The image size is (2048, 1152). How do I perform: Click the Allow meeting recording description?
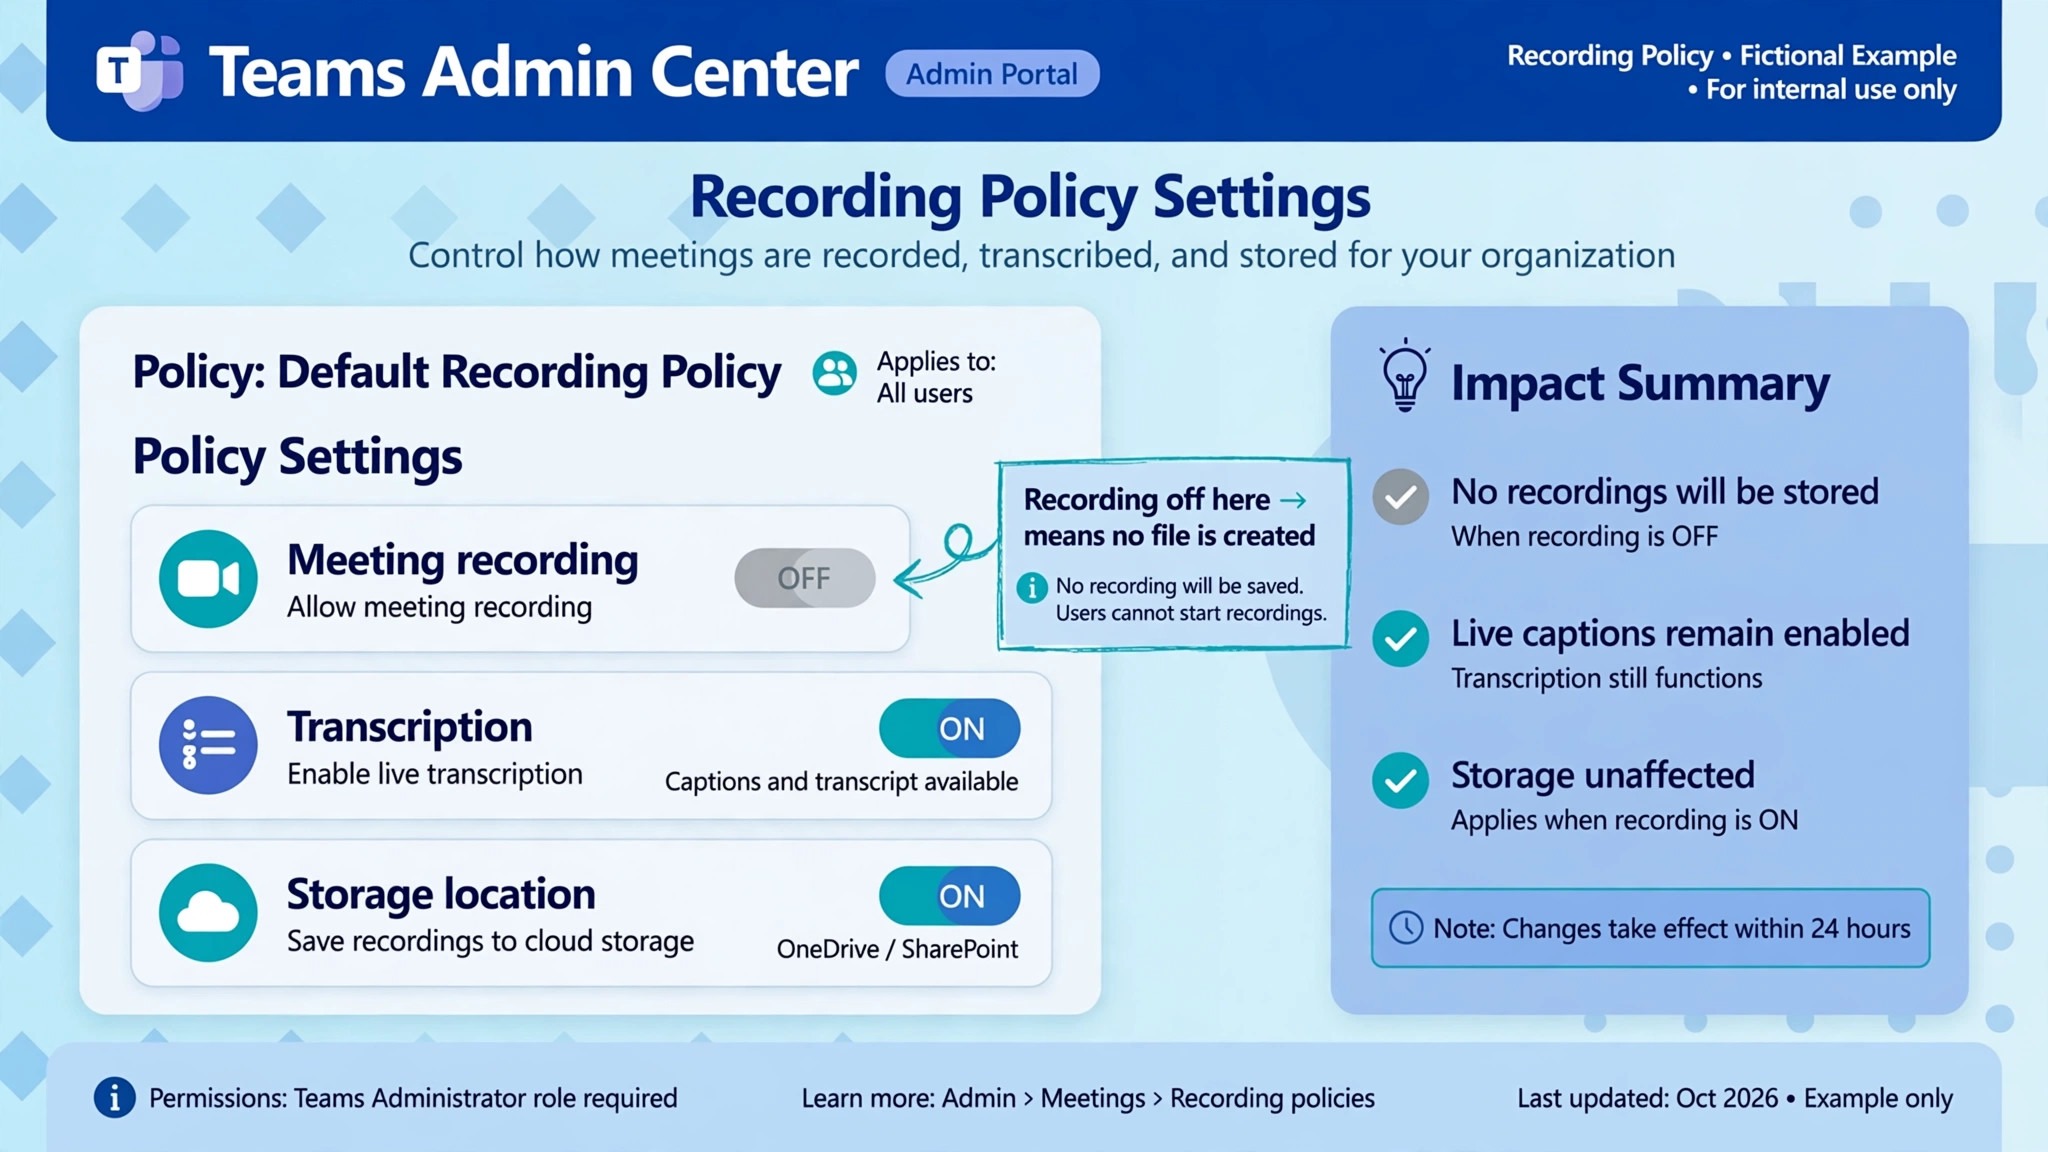(x=439, y=607)
